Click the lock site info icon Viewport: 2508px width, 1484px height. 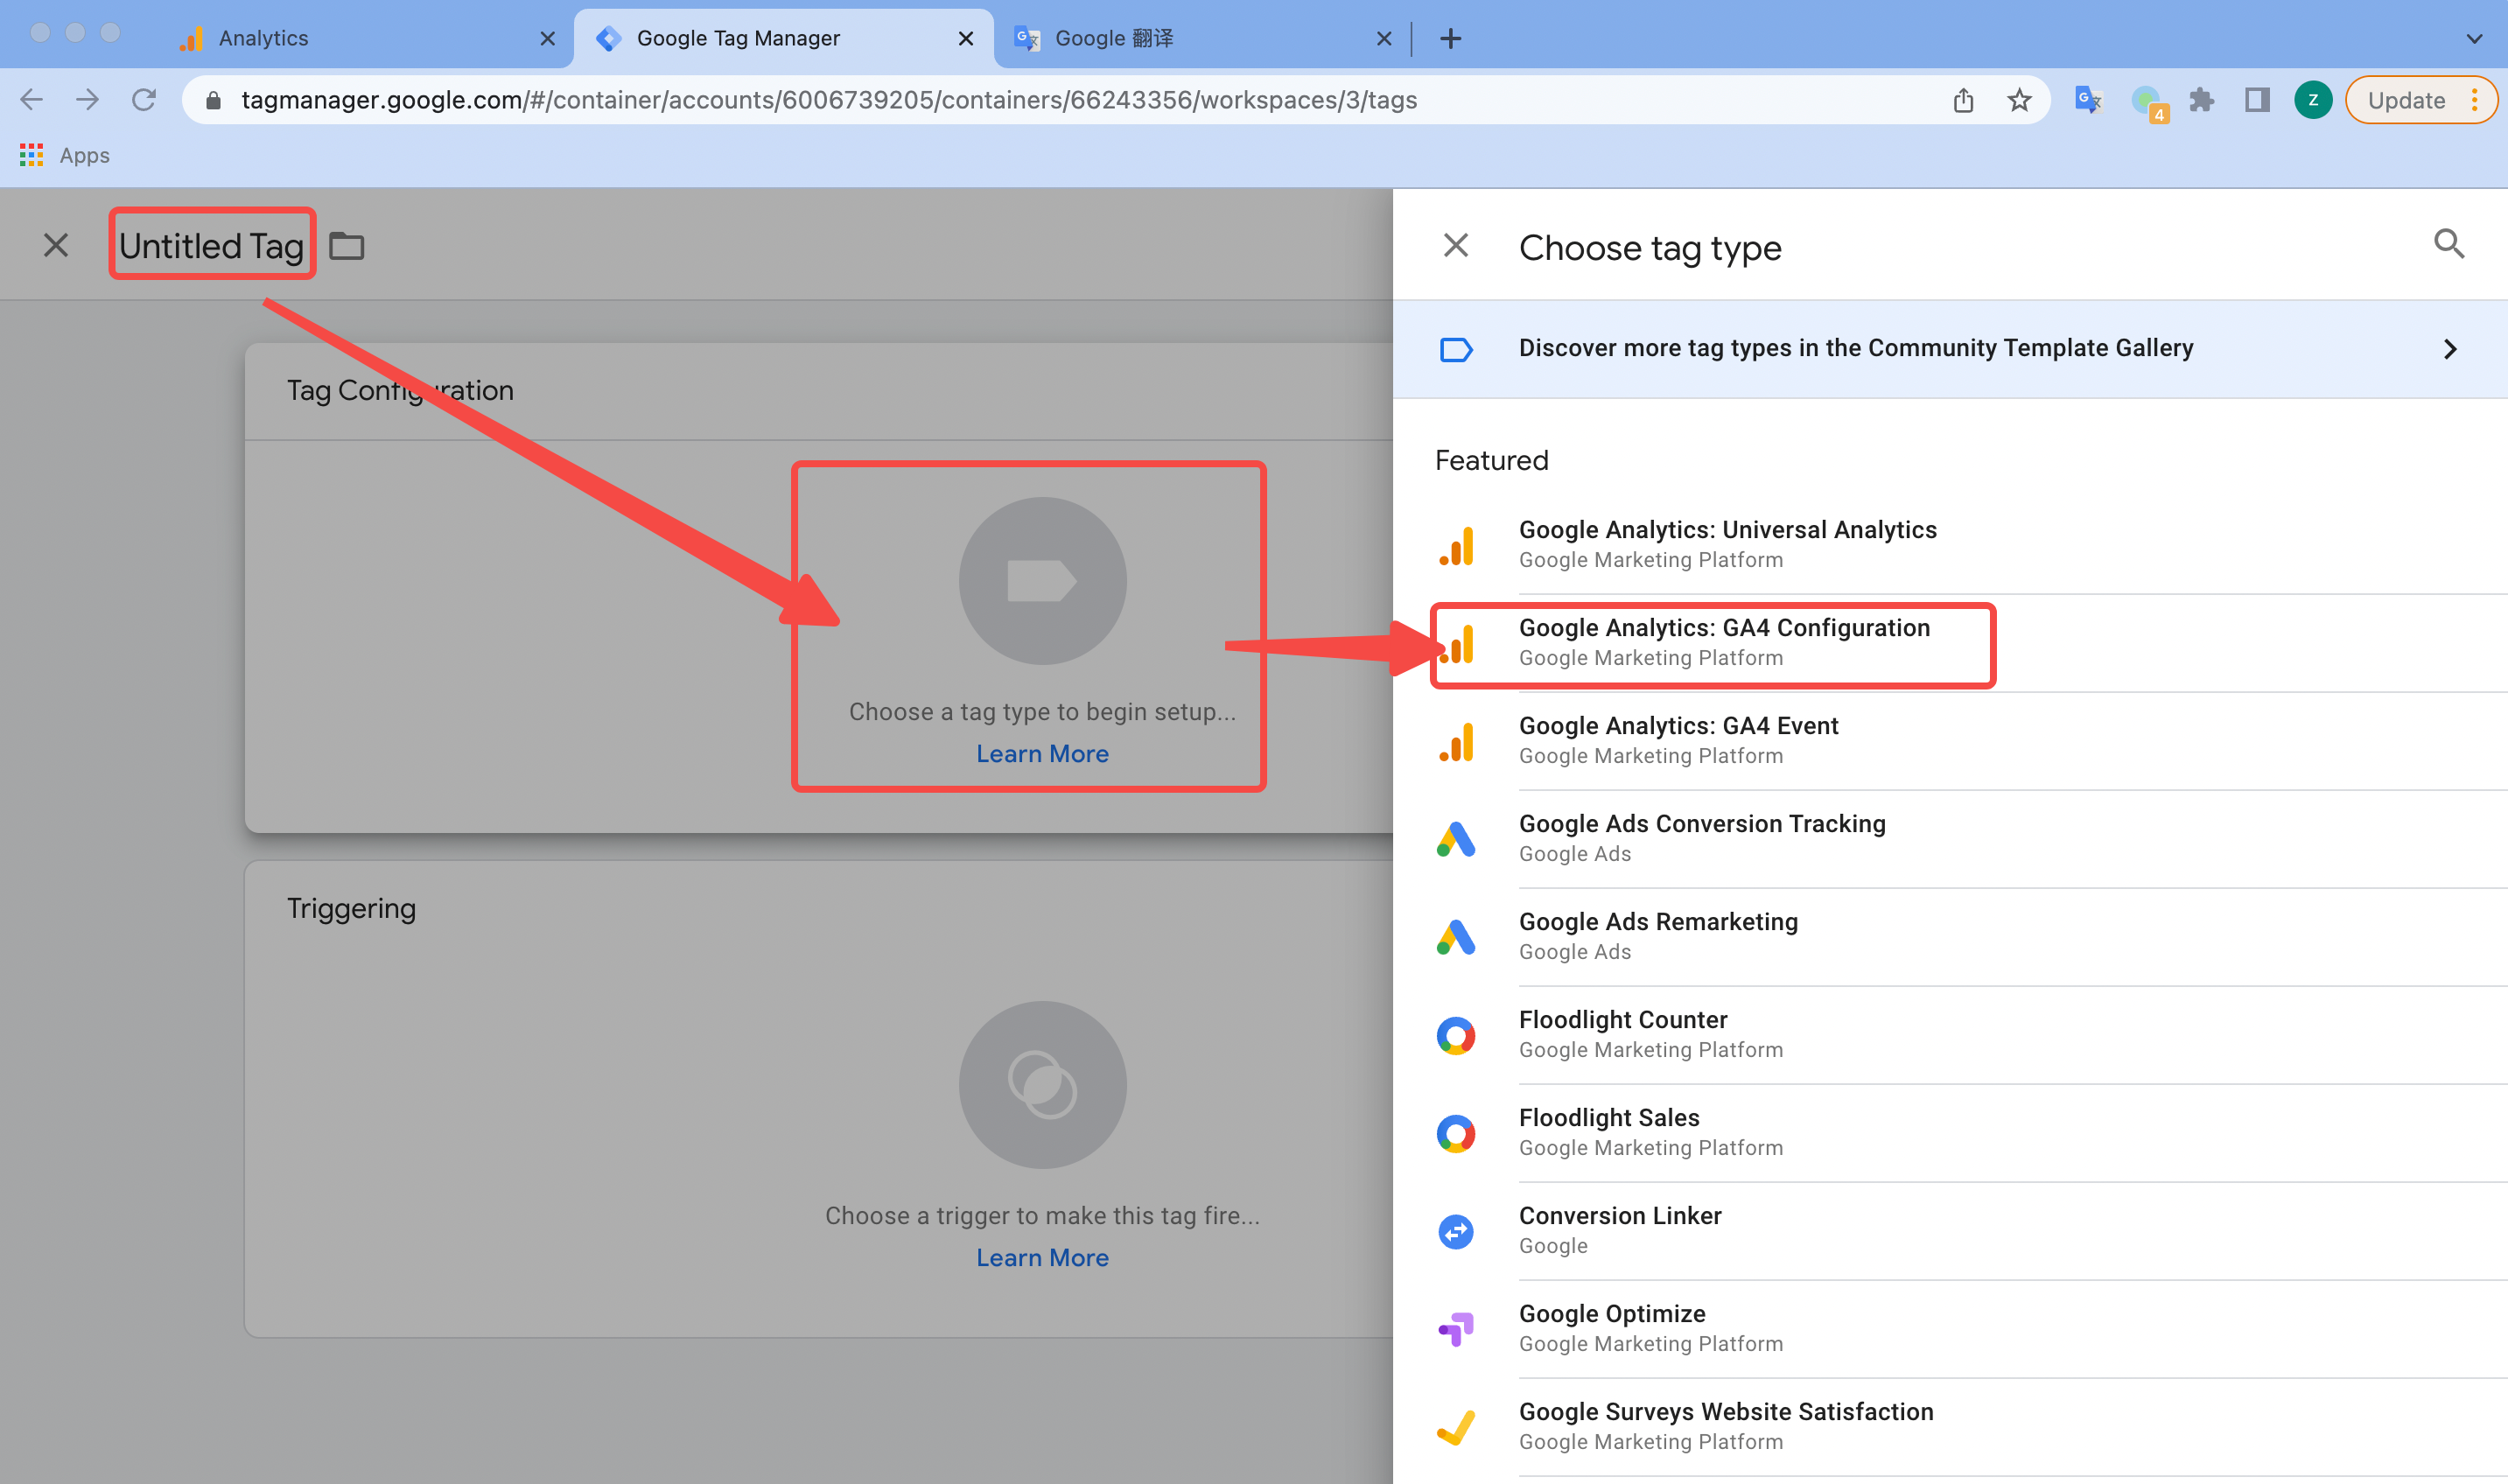click(x=212, y=100)
